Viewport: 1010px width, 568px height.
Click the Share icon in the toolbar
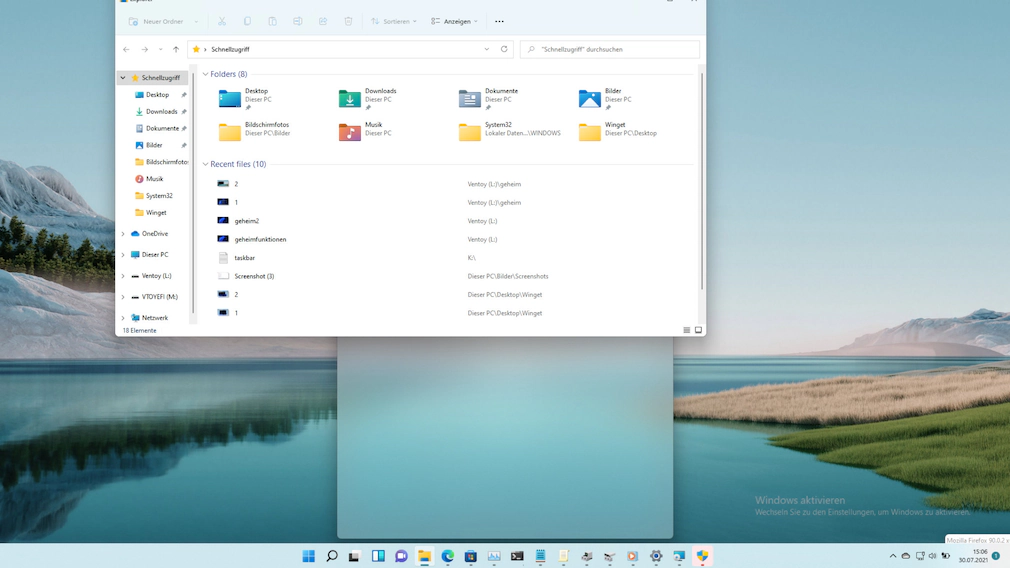(x=323, y=21)
